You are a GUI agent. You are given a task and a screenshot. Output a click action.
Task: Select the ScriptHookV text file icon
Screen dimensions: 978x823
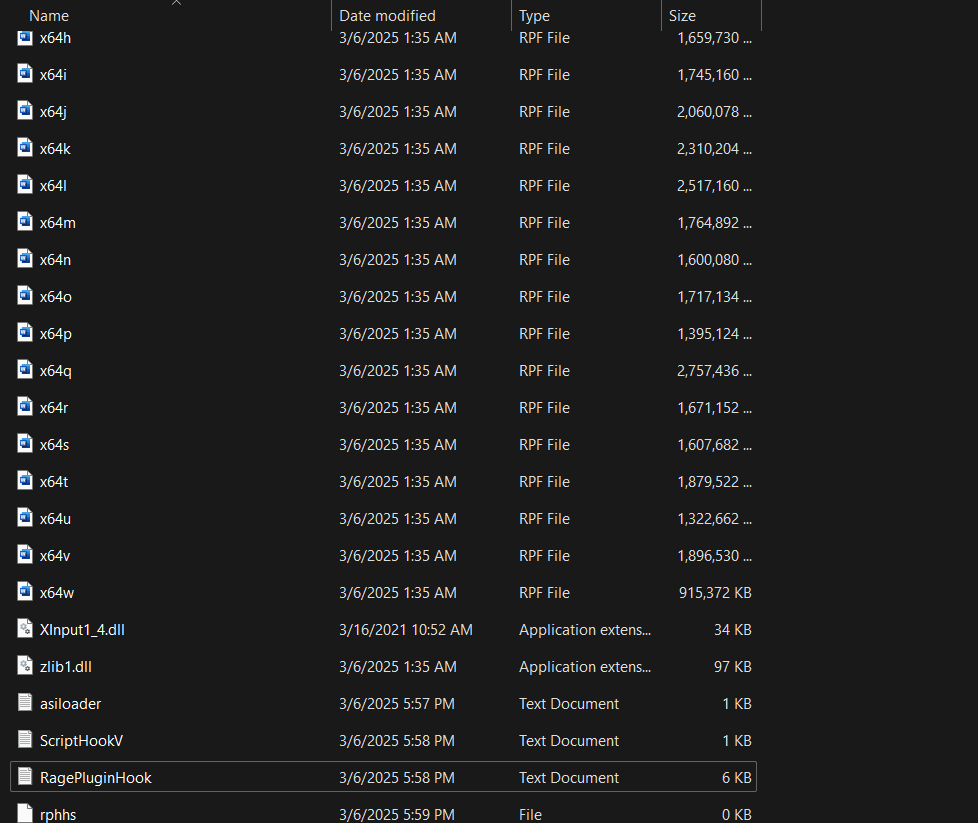26,740
